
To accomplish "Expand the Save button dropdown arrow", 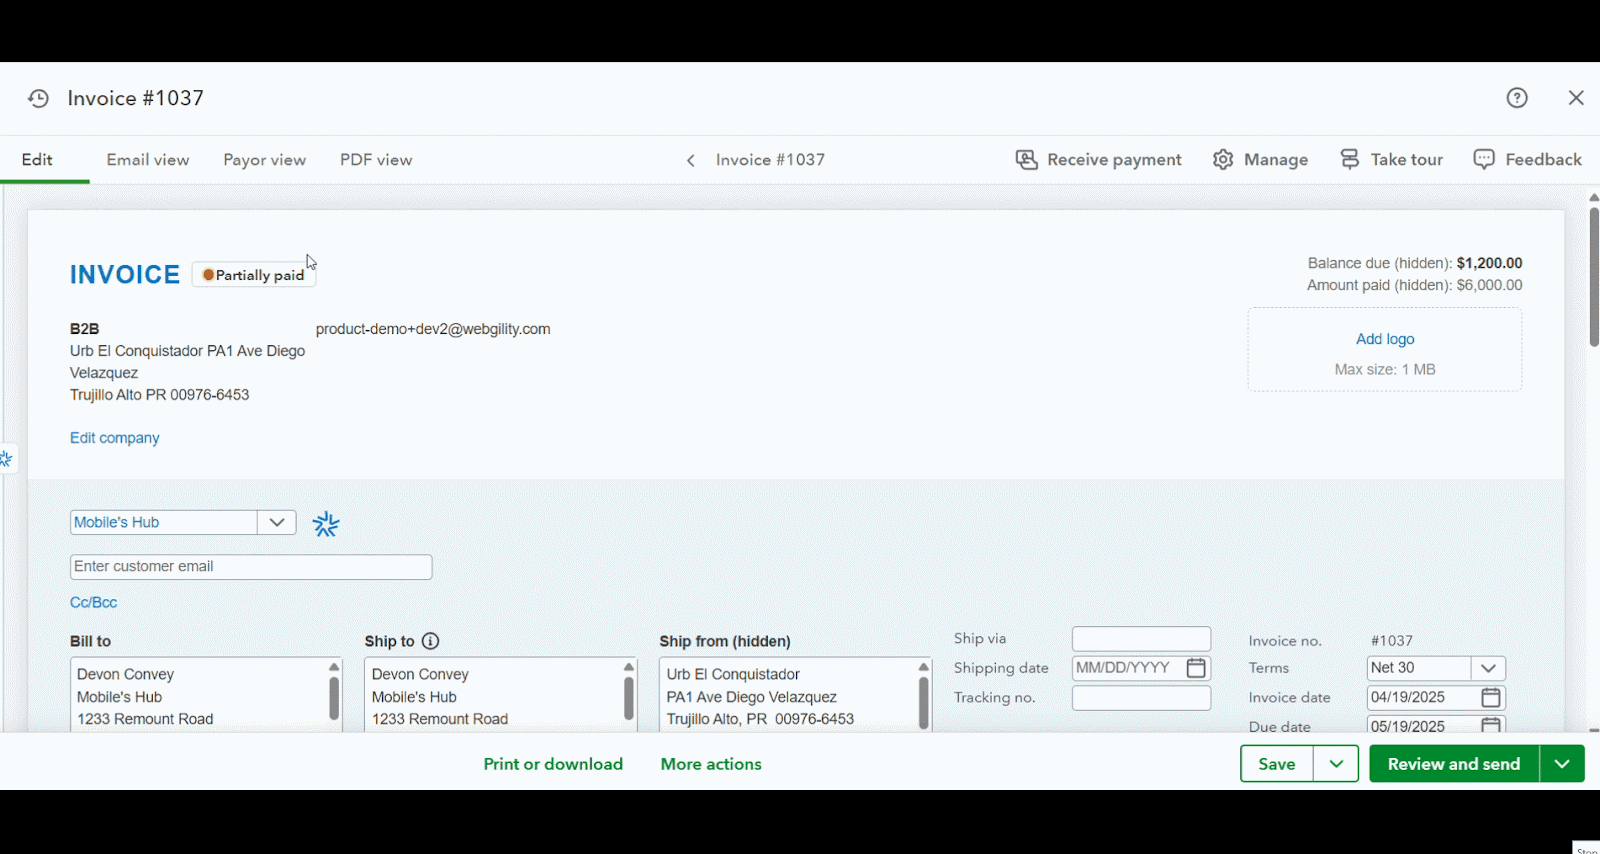I will tap(1336, 764).
